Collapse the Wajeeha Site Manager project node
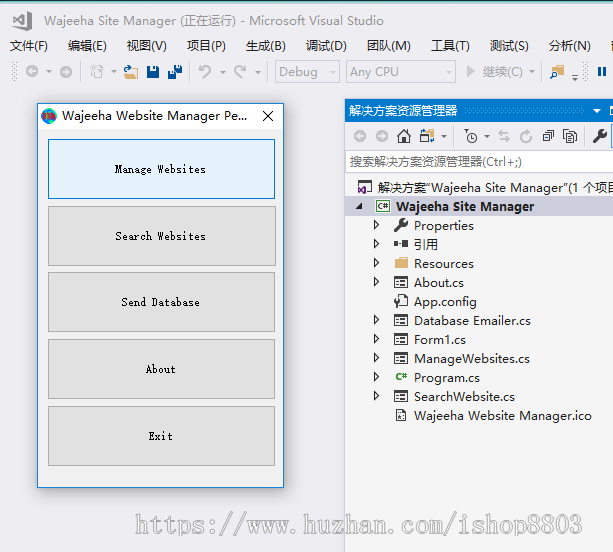613x552 pixels. coord(359,206)
